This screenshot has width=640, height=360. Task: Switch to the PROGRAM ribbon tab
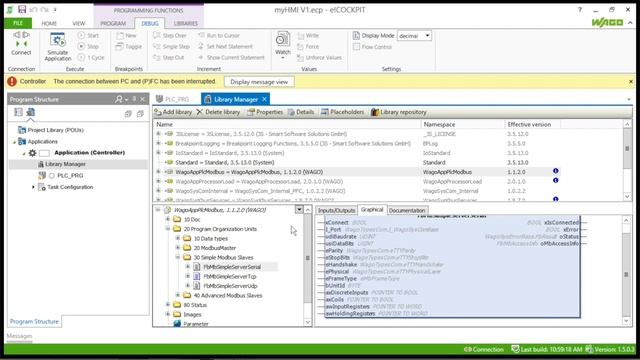tap(113, 23)
